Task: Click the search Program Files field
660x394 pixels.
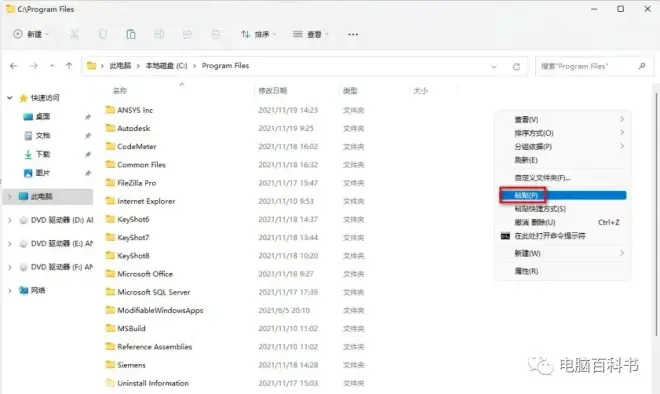Action: tap(594, 66)
